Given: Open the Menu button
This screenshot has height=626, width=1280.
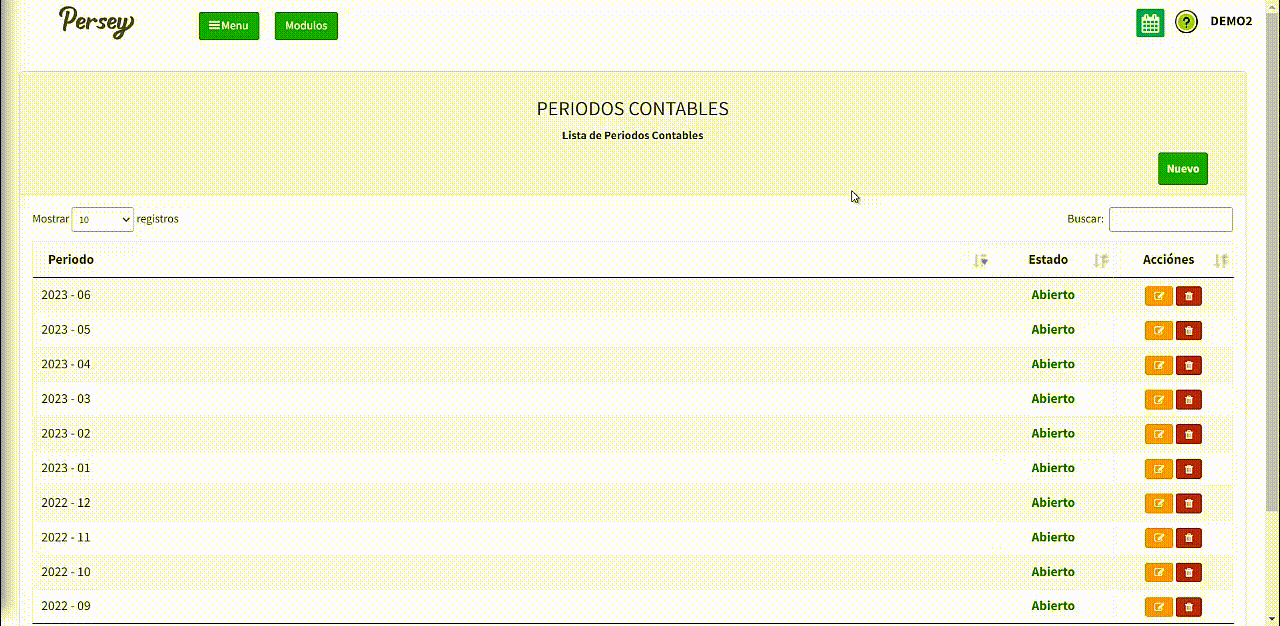Looking at the screenshot, I should point(229,26).
